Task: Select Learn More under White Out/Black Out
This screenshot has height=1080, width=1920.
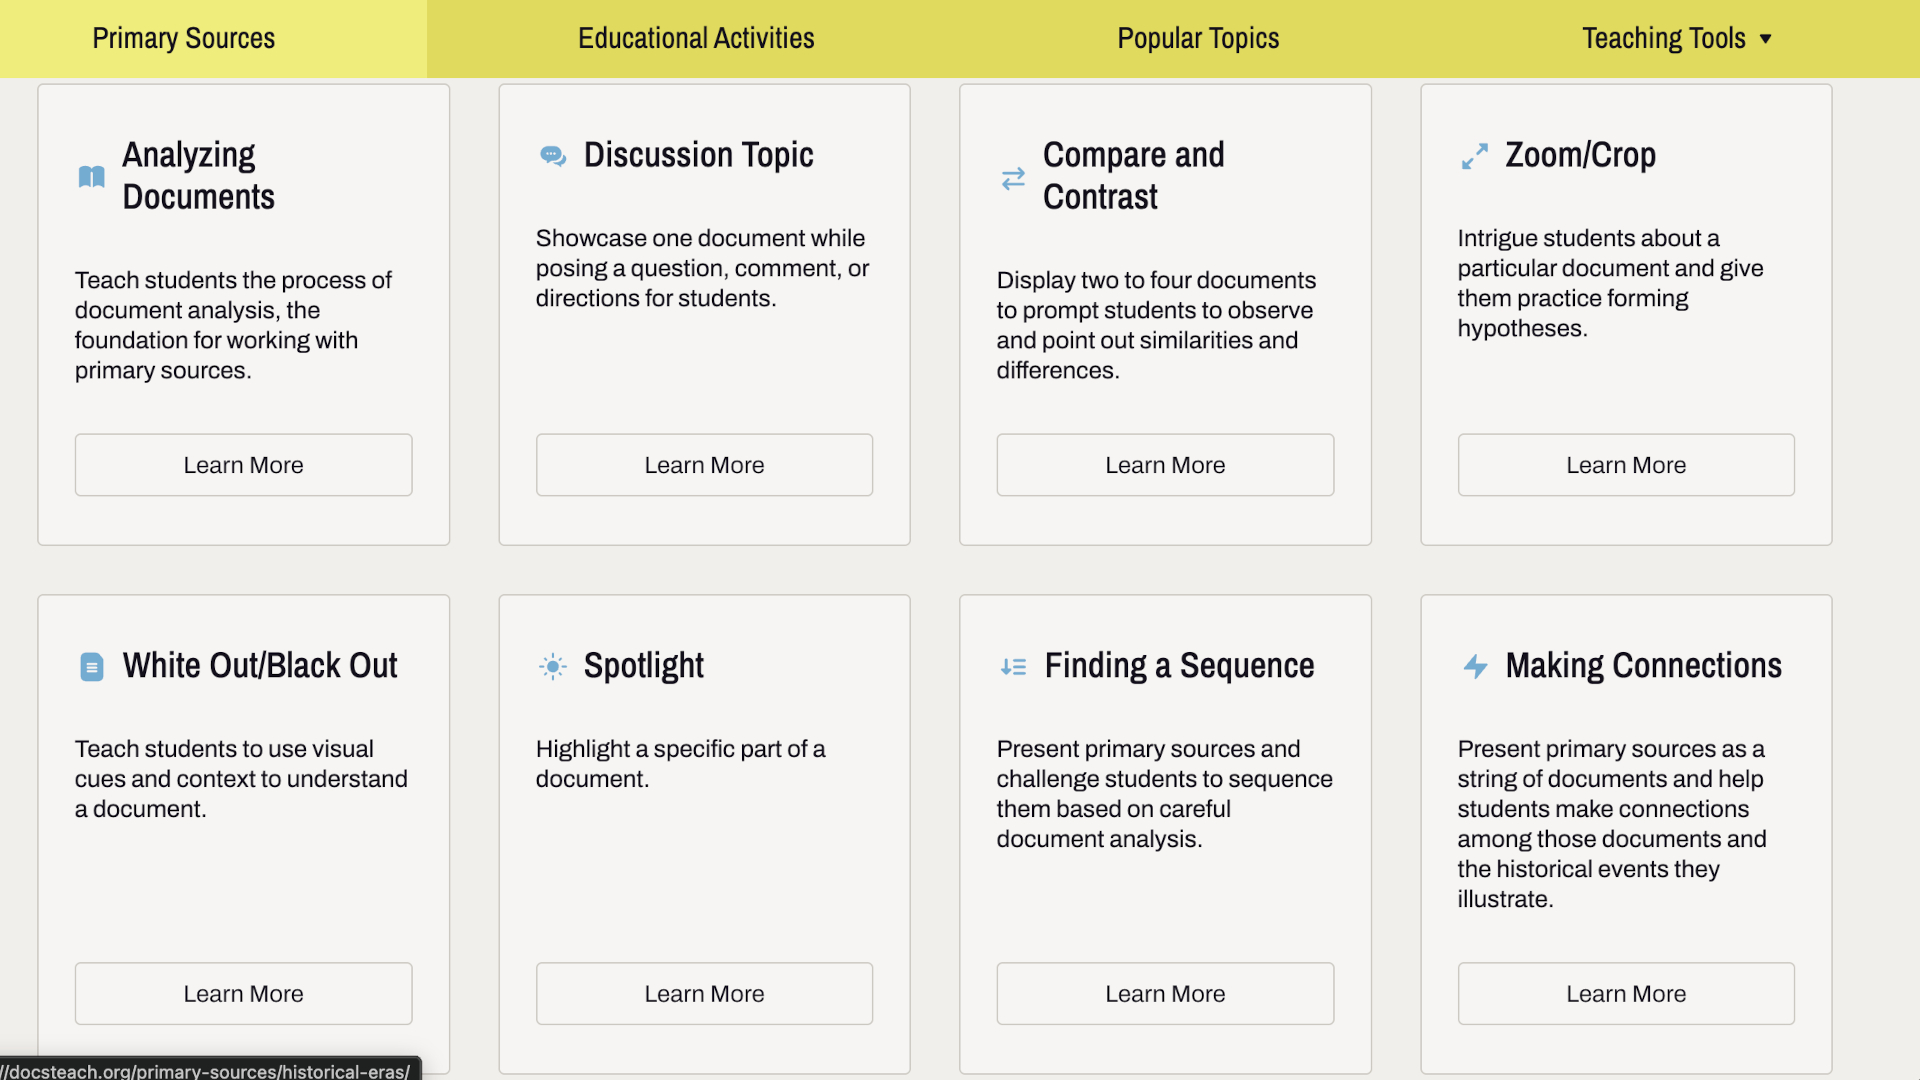Action: tap(243, 994)
